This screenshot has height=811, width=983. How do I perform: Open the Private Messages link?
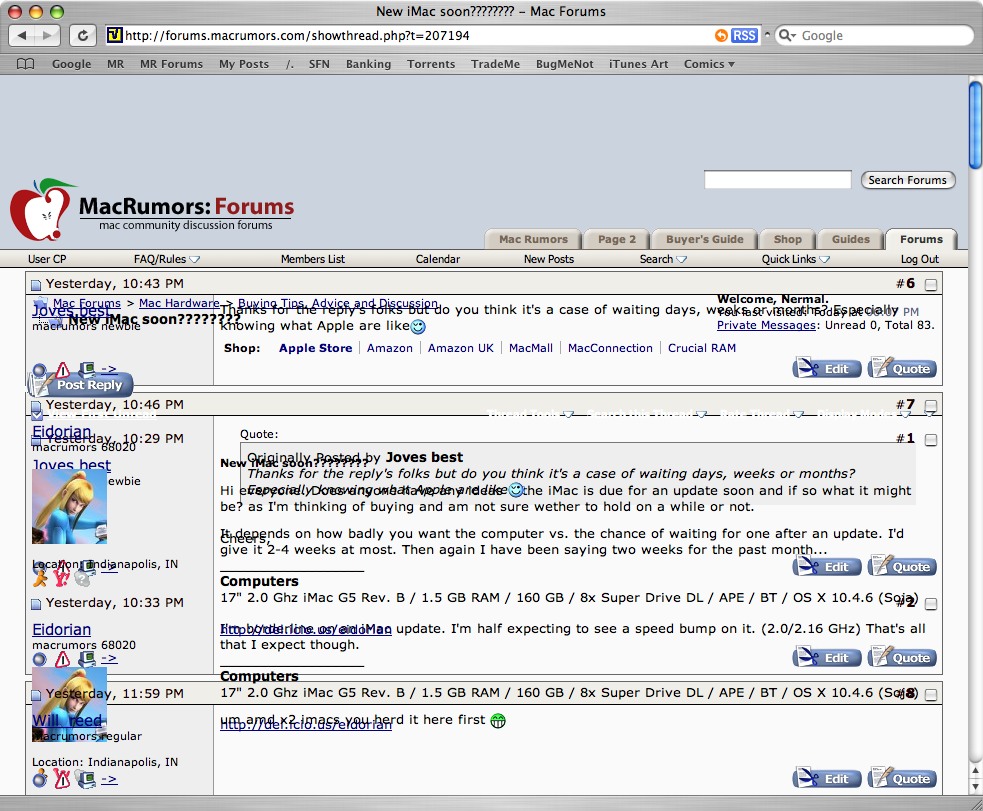coord(766,325)
